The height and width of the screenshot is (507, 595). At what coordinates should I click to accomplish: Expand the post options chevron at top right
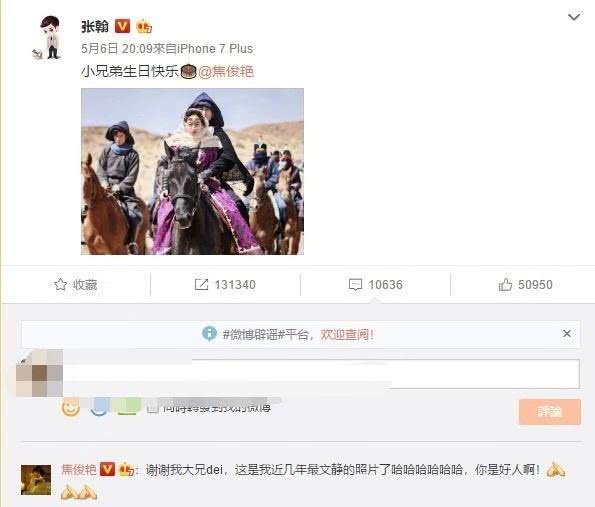(x=574, y=17)
